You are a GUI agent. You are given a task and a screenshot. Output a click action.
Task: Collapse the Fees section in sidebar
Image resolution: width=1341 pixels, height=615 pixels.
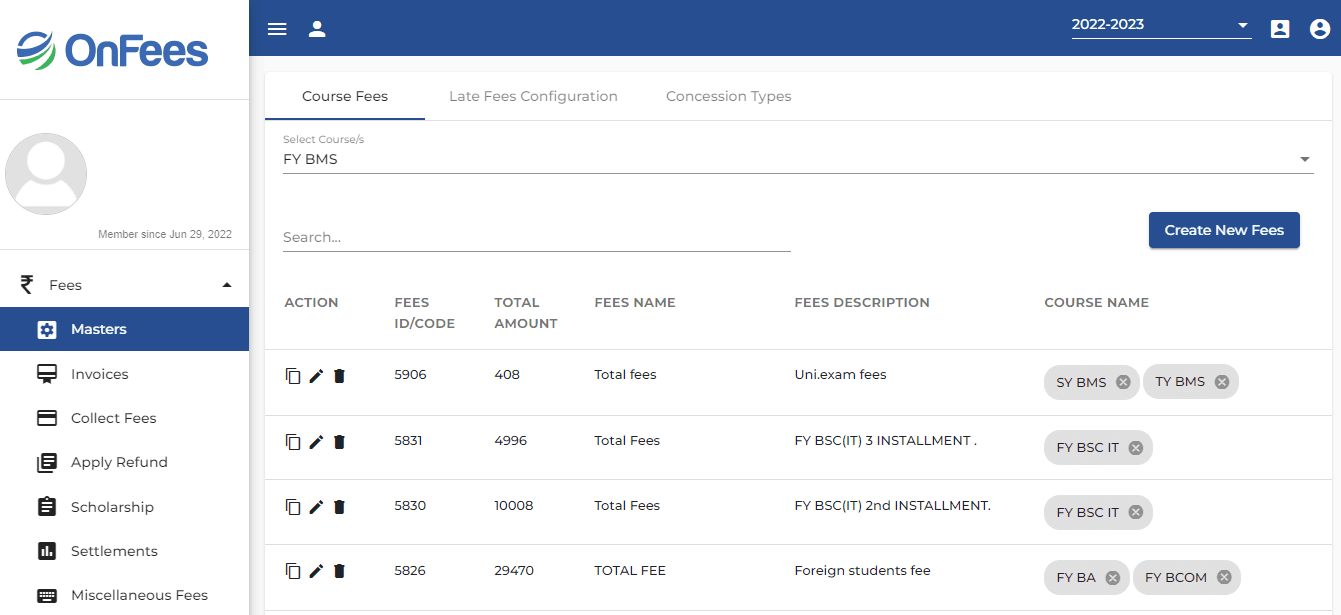pos(227,284)
